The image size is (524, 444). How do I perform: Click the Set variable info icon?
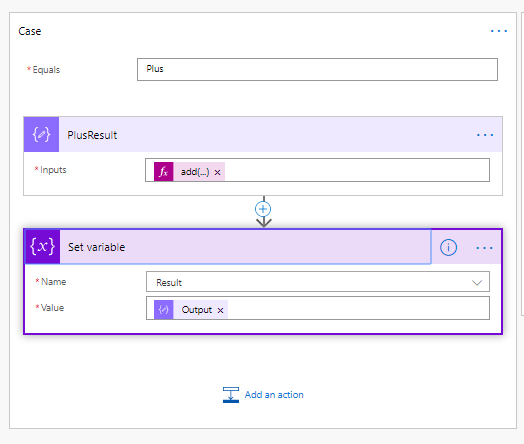[x=448, y=248]
